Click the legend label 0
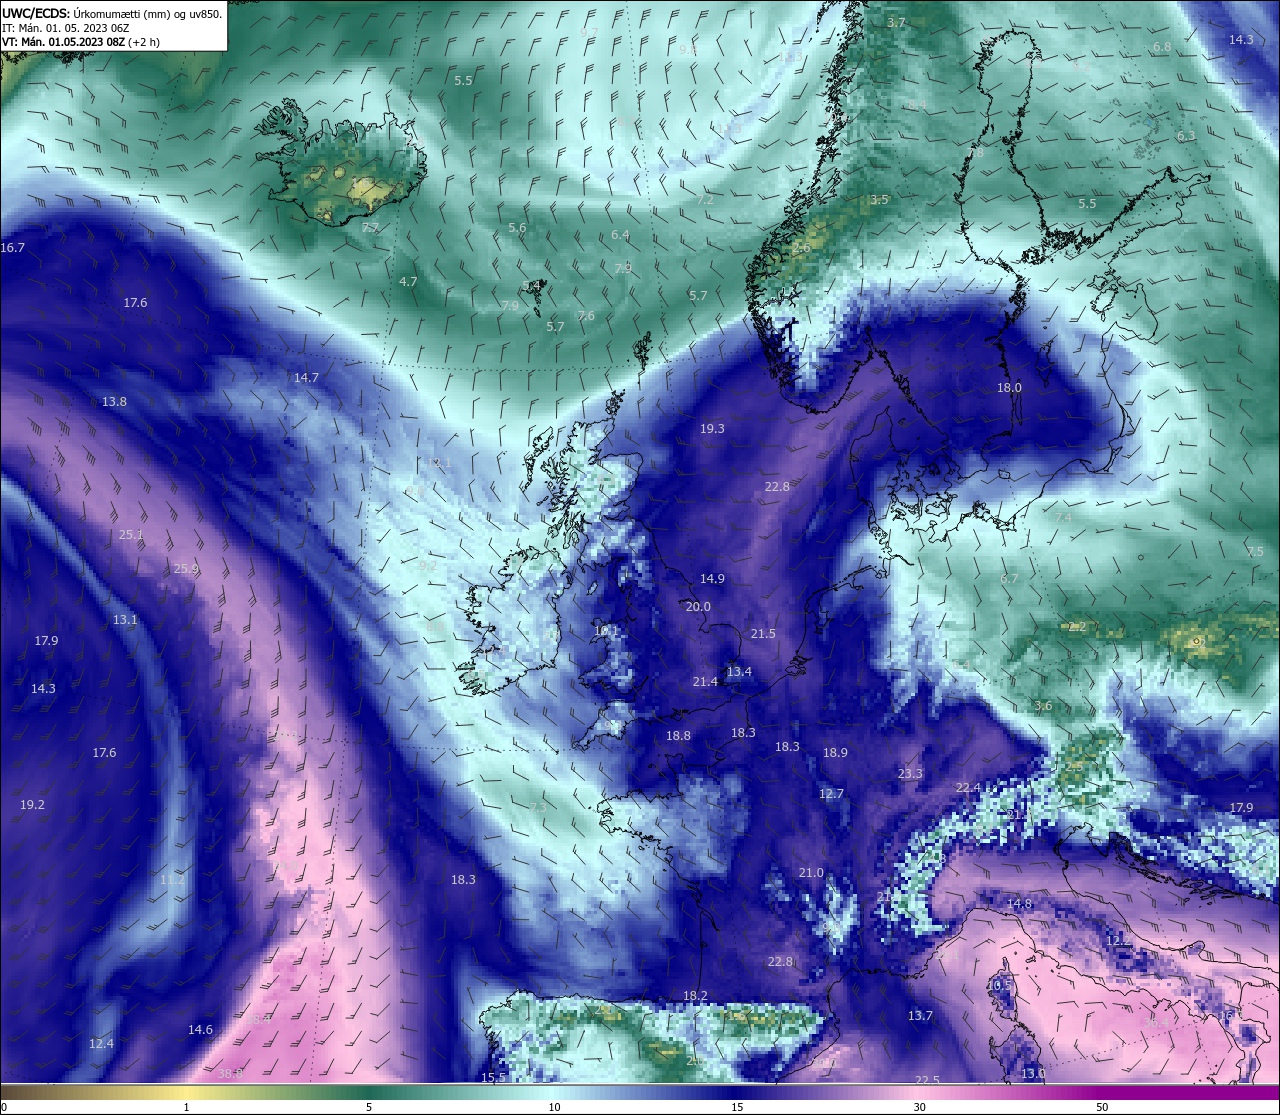The image size is (1280, 1115). tap(6, 1107)
